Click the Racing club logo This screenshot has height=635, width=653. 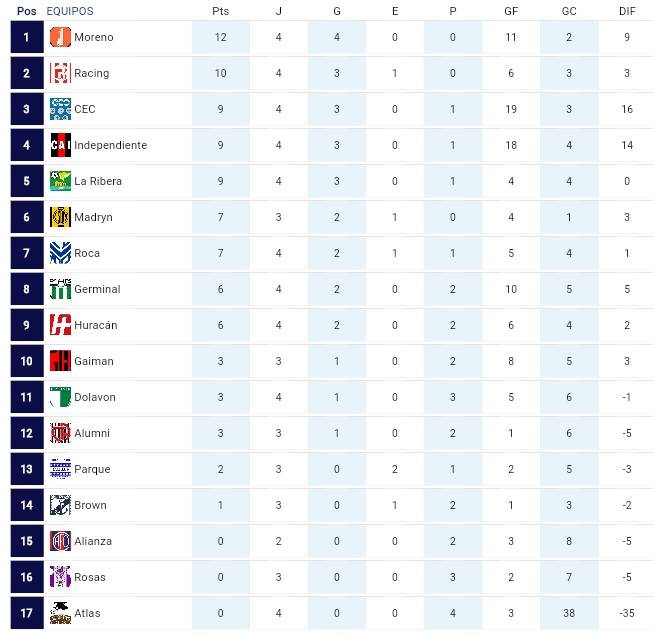pos(60,73)
